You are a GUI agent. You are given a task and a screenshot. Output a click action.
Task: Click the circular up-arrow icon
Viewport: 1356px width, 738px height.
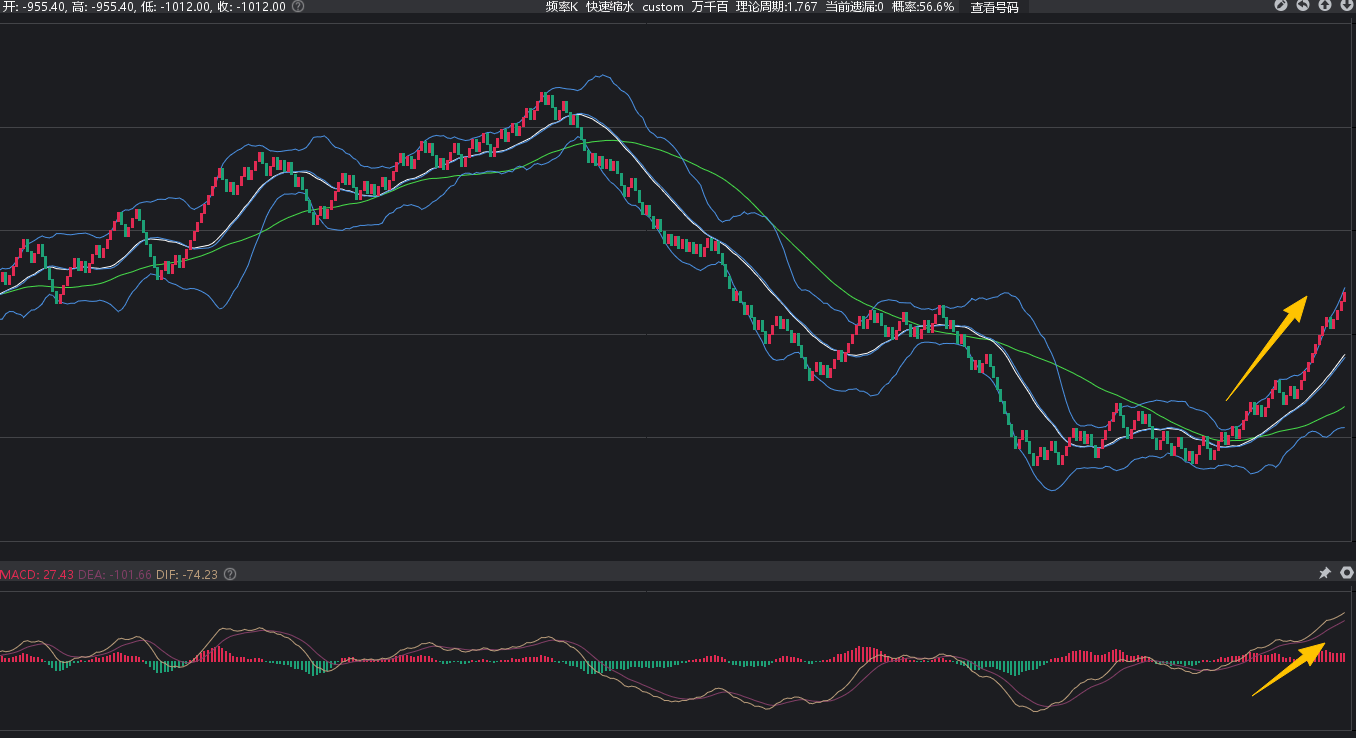click(1325, 6)
